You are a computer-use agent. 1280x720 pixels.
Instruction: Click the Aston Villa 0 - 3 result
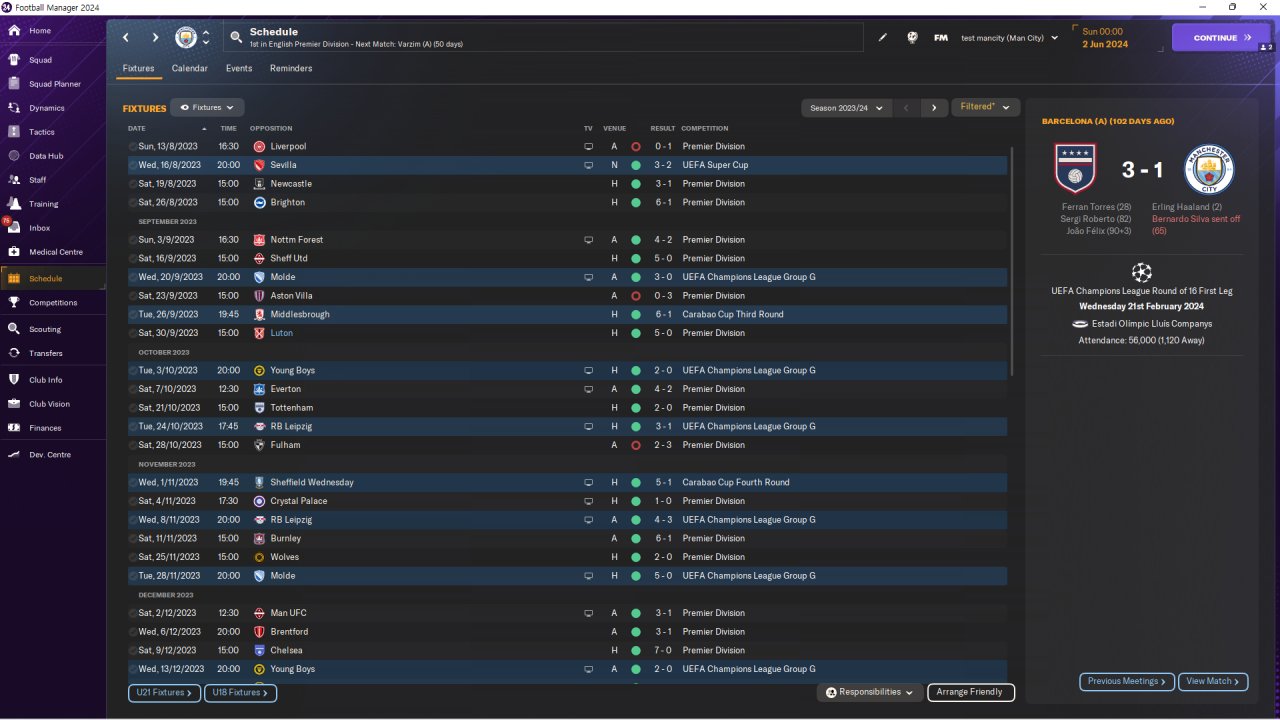tap(664, 296)
